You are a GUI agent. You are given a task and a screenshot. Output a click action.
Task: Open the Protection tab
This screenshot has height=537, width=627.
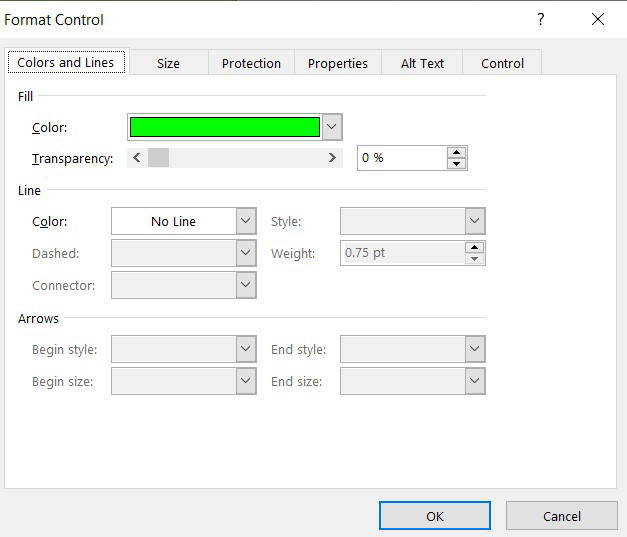coord(251,63)
